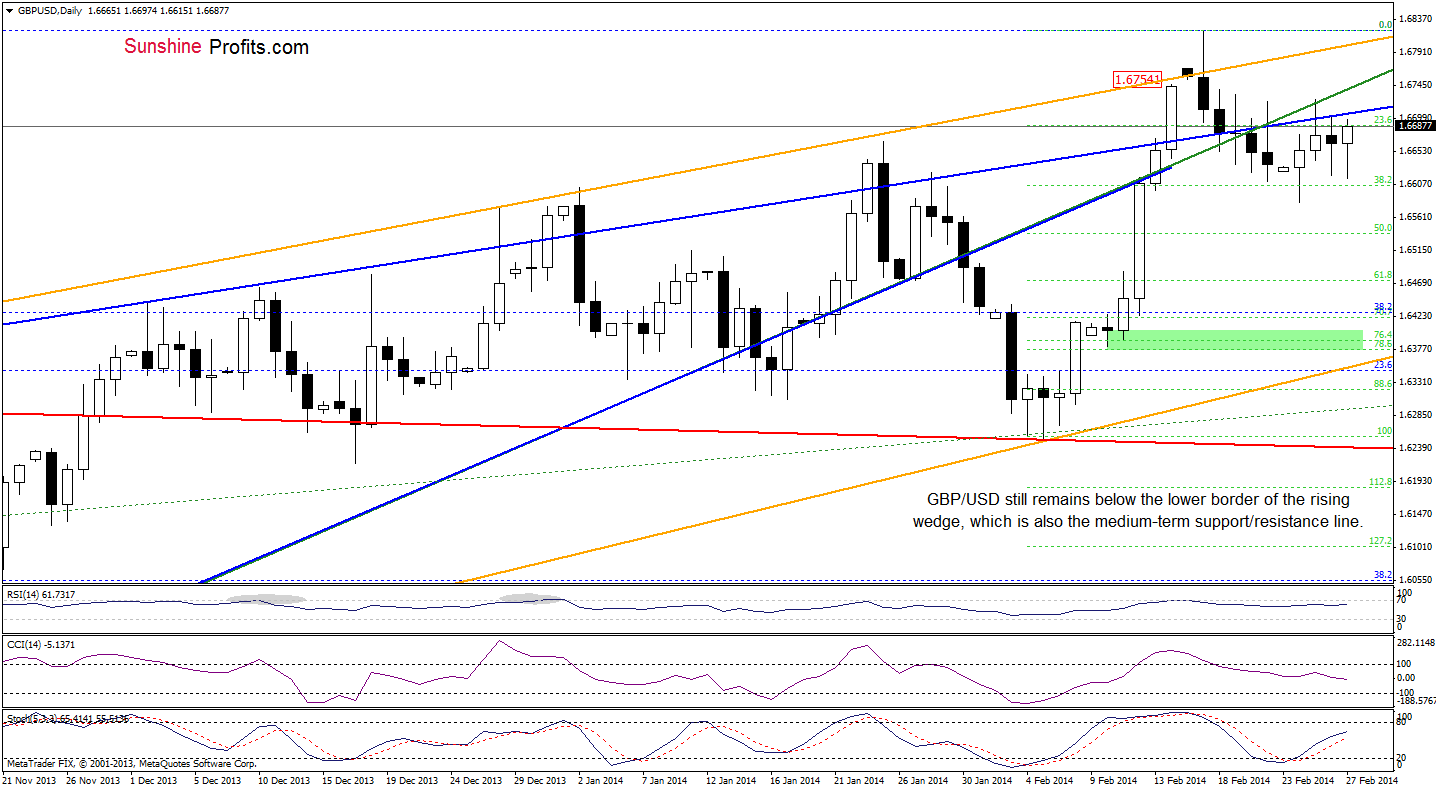Screen dimensions: 1436x789
Task: Click the 1.67450 price axis label
Action: [1416, 85]
